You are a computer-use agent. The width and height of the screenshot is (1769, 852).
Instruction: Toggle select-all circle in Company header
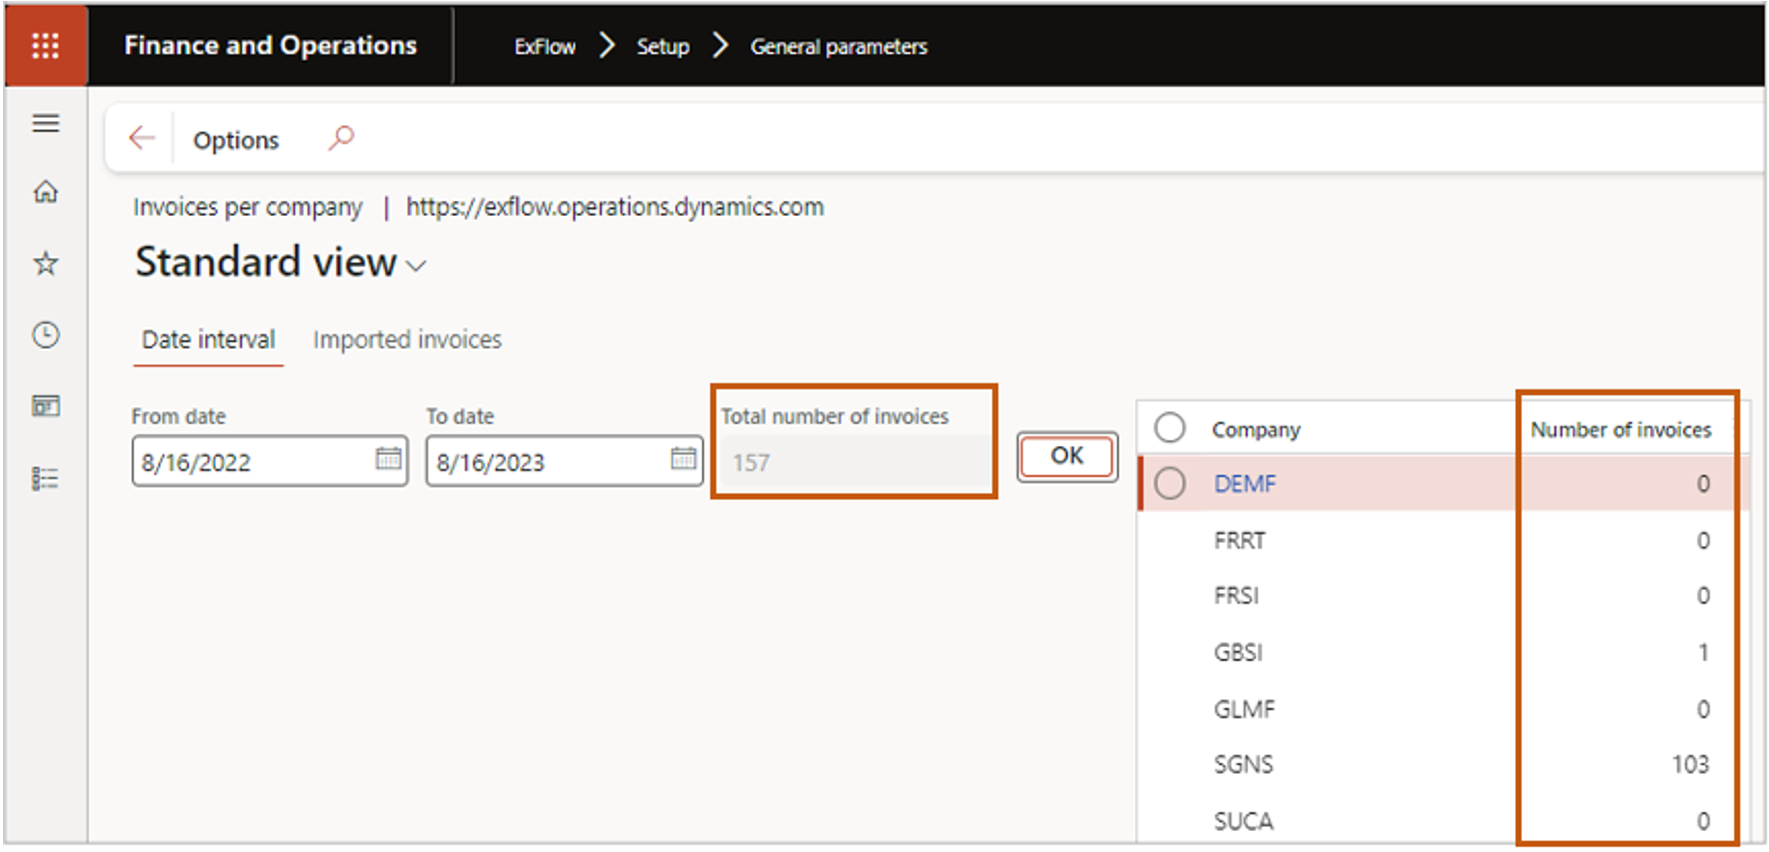tap(1170, 428)
